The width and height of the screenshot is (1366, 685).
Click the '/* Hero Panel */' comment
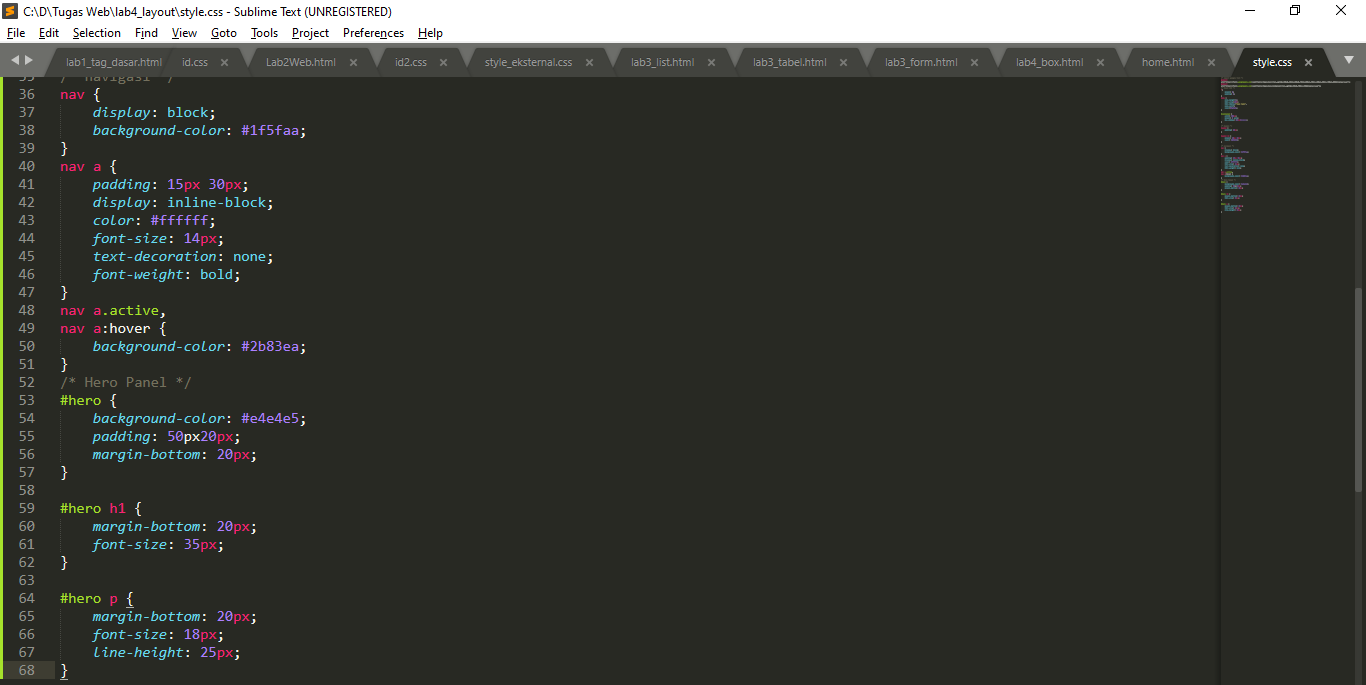click(x=126, y=382)
